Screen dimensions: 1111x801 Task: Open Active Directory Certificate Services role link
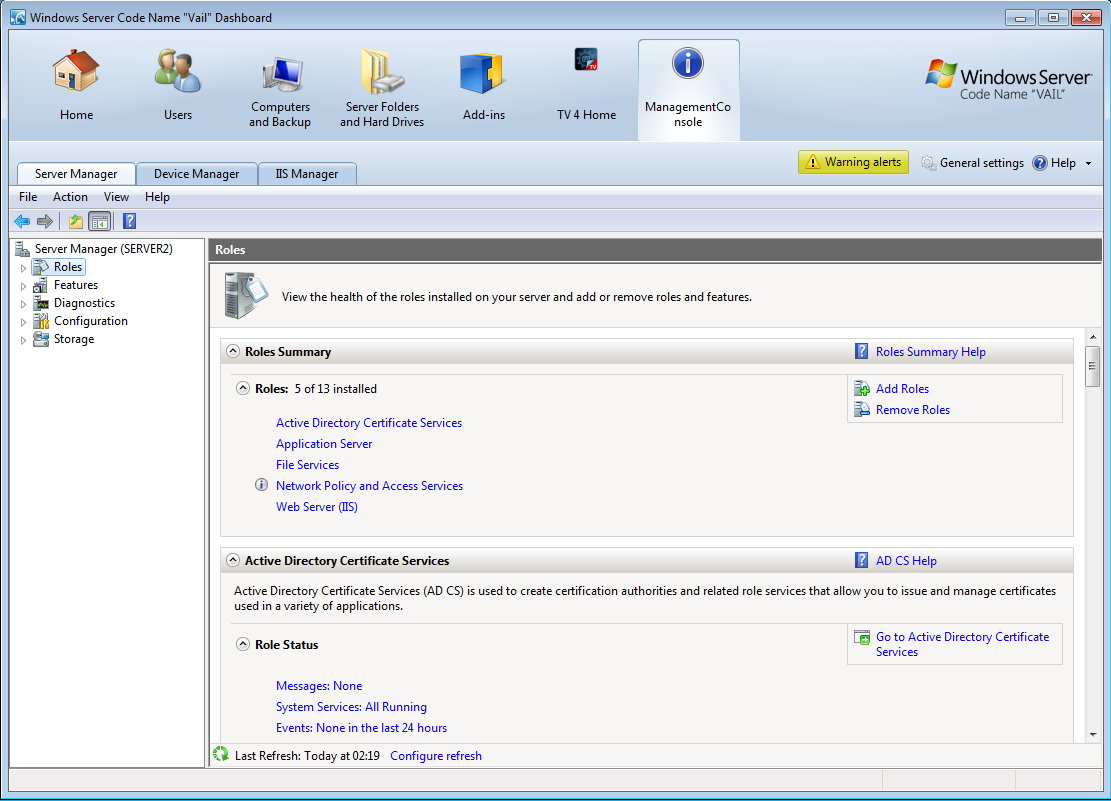pyautogui.click(x=368, y=422)
